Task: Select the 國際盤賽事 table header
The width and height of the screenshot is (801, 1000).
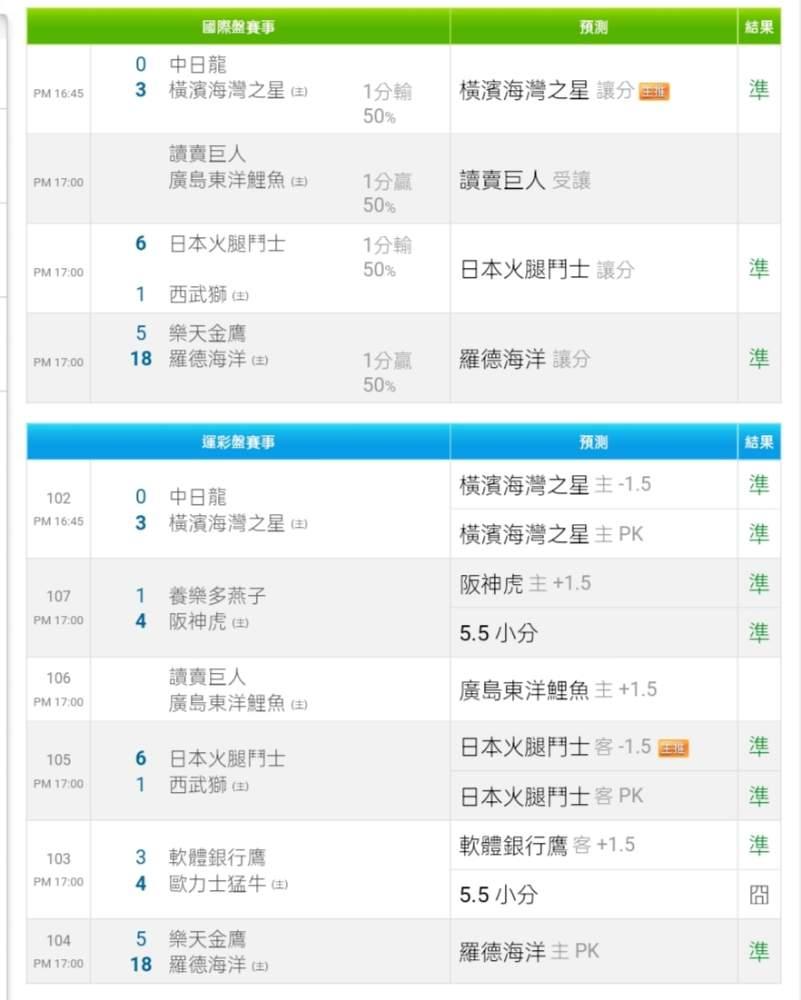Action: coord(238,28)
